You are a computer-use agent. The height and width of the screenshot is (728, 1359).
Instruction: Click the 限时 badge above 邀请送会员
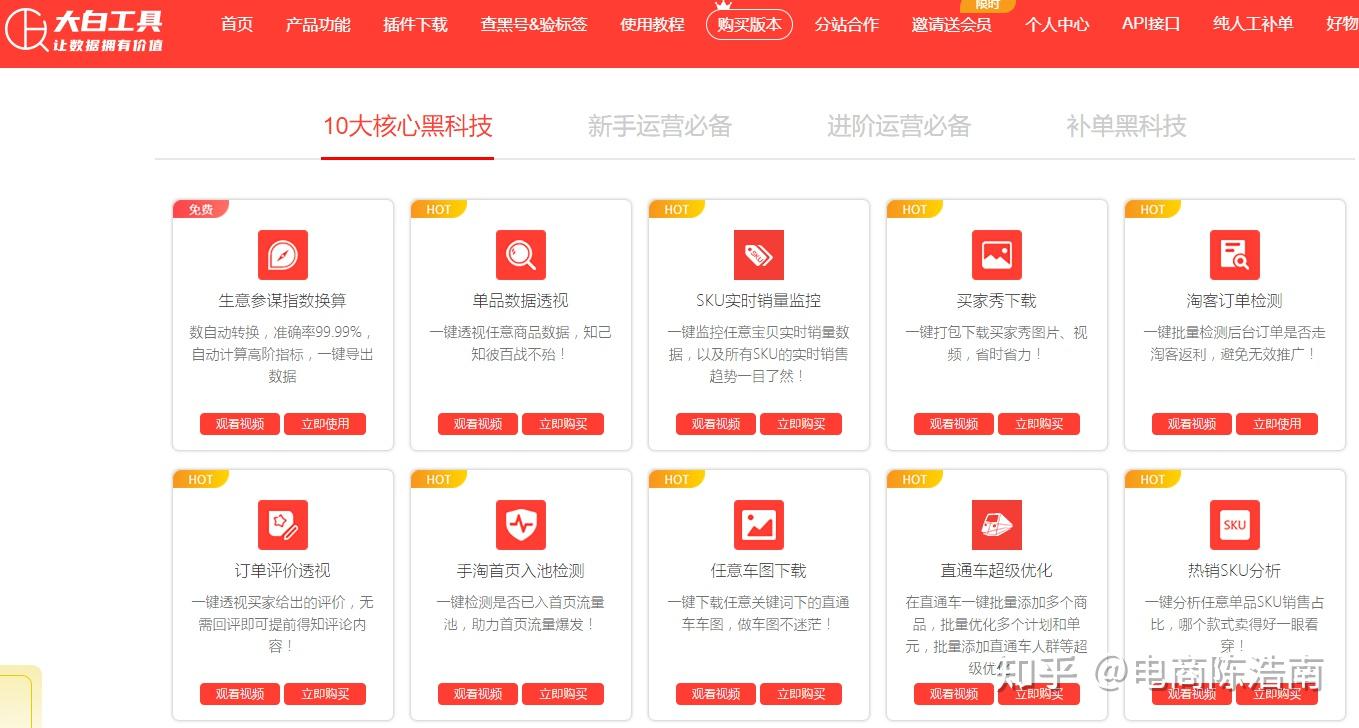tap(988, 4)
